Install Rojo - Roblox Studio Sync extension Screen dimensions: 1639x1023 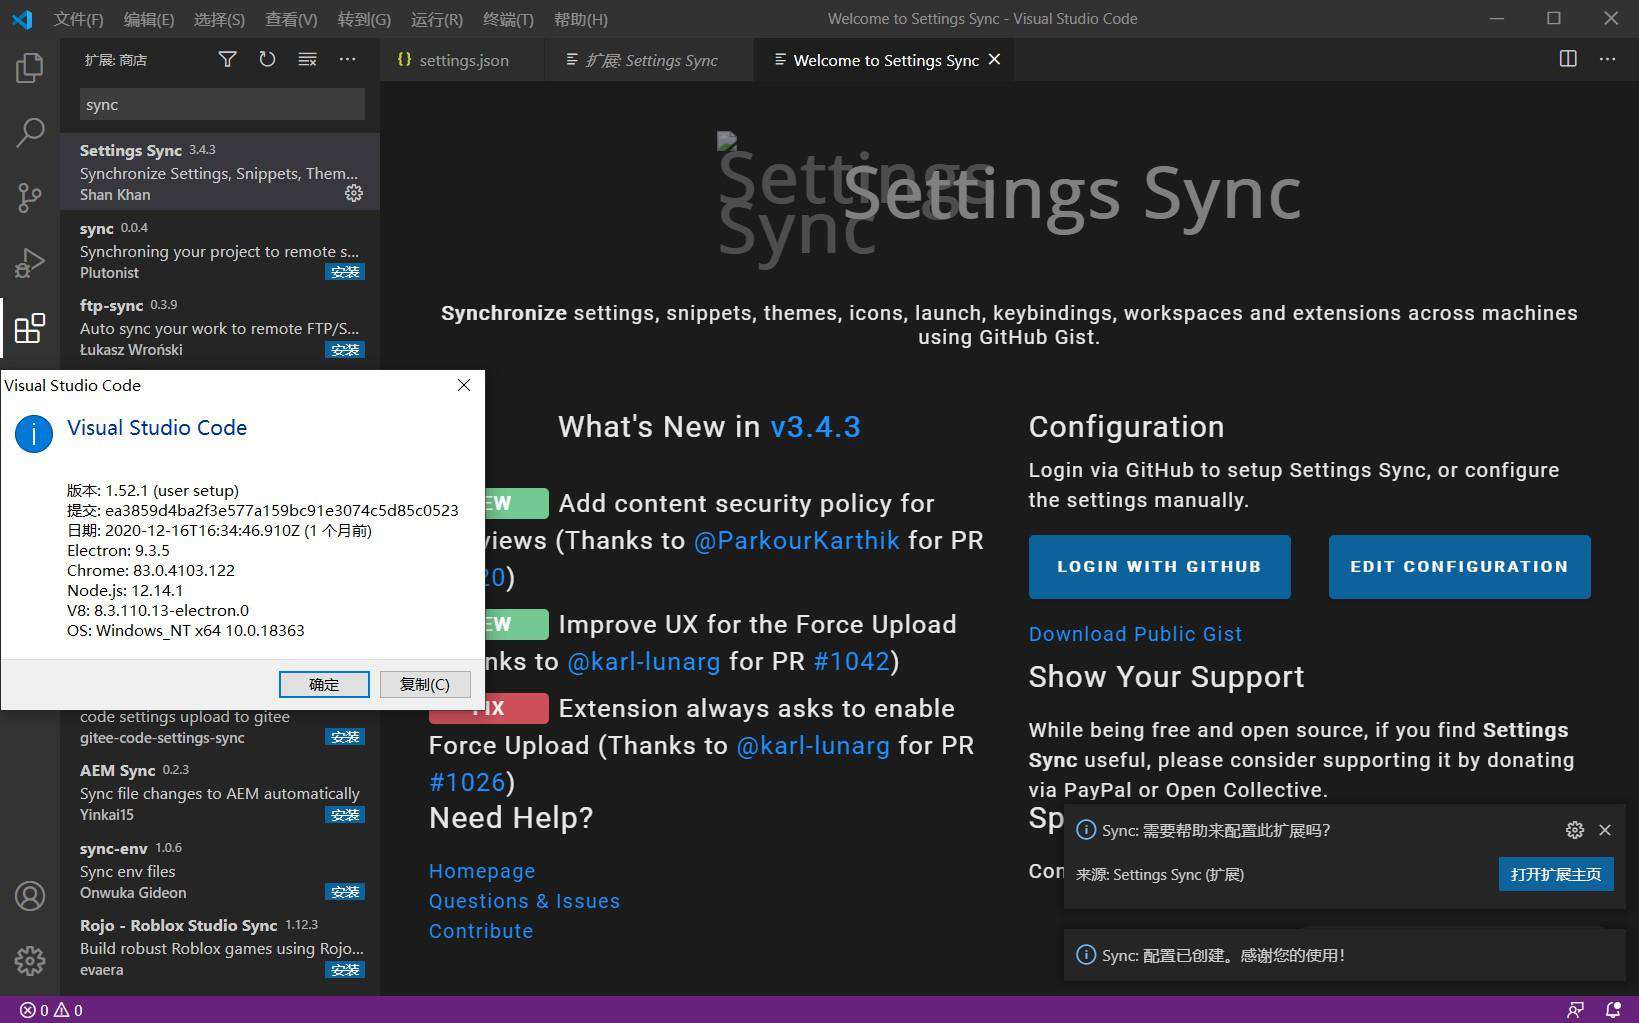[x=345, y=970]
